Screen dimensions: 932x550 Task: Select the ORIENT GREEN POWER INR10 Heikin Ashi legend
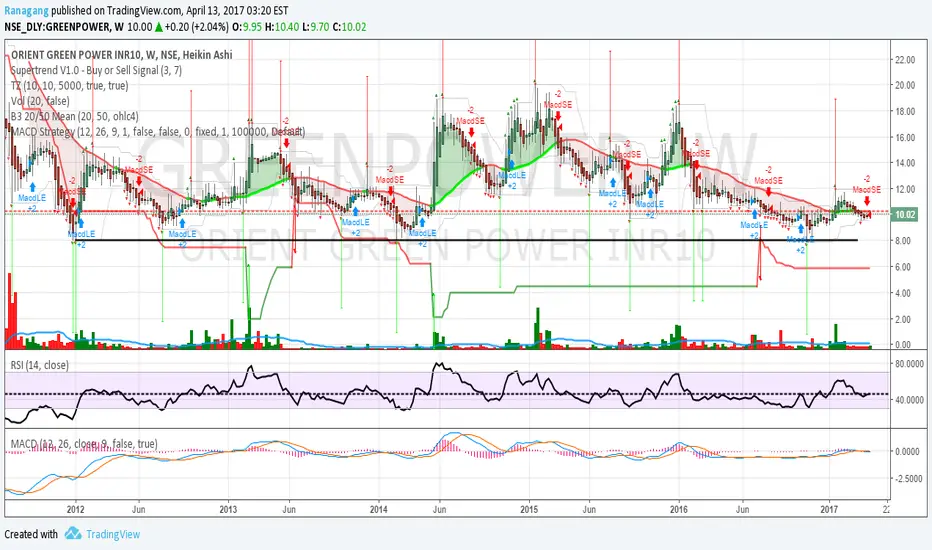[x=122, y=55]
